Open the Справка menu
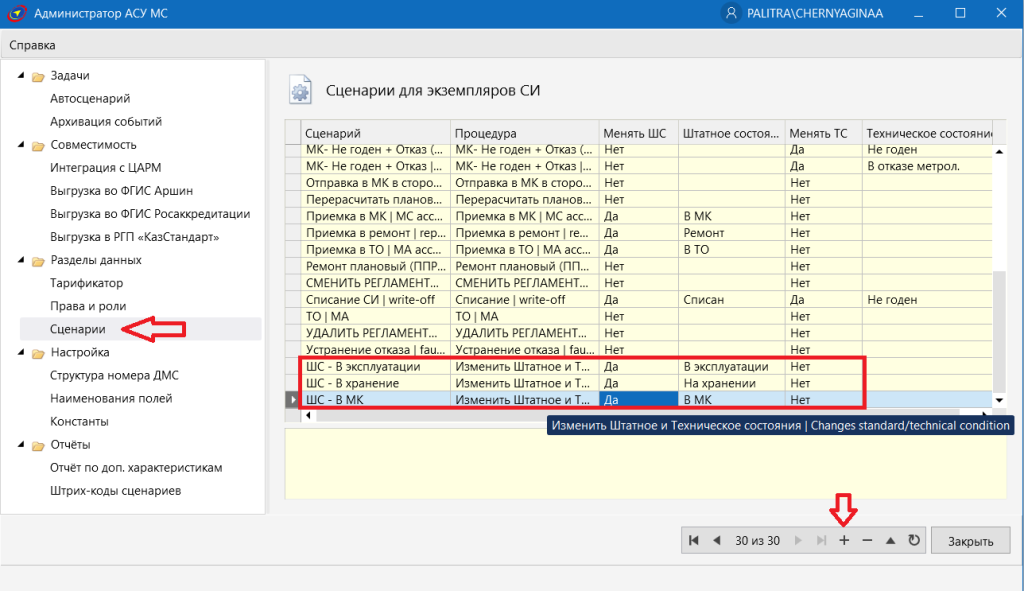 32,45
